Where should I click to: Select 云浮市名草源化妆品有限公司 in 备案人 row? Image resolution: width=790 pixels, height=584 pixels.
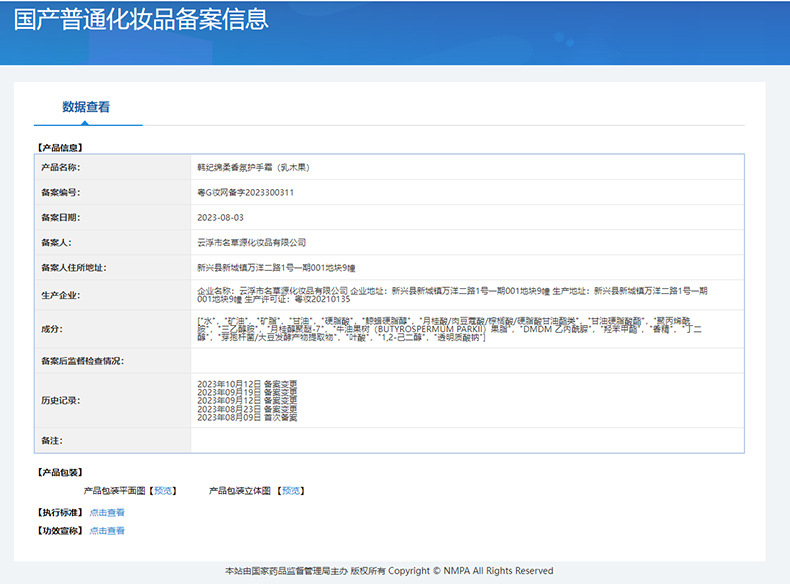(251, 243)
